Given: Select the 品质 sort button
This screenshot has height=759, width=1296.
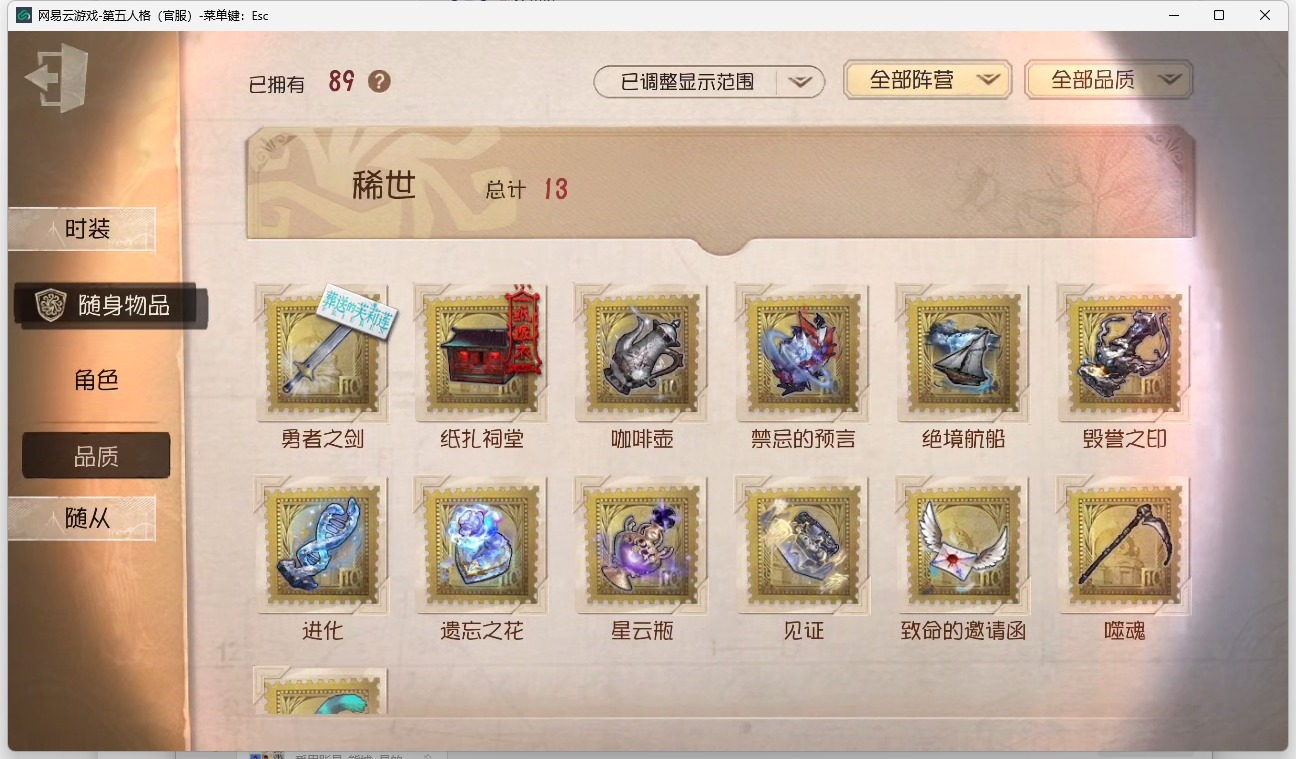Looking at the screenshot, I should (x=96, y=456).
